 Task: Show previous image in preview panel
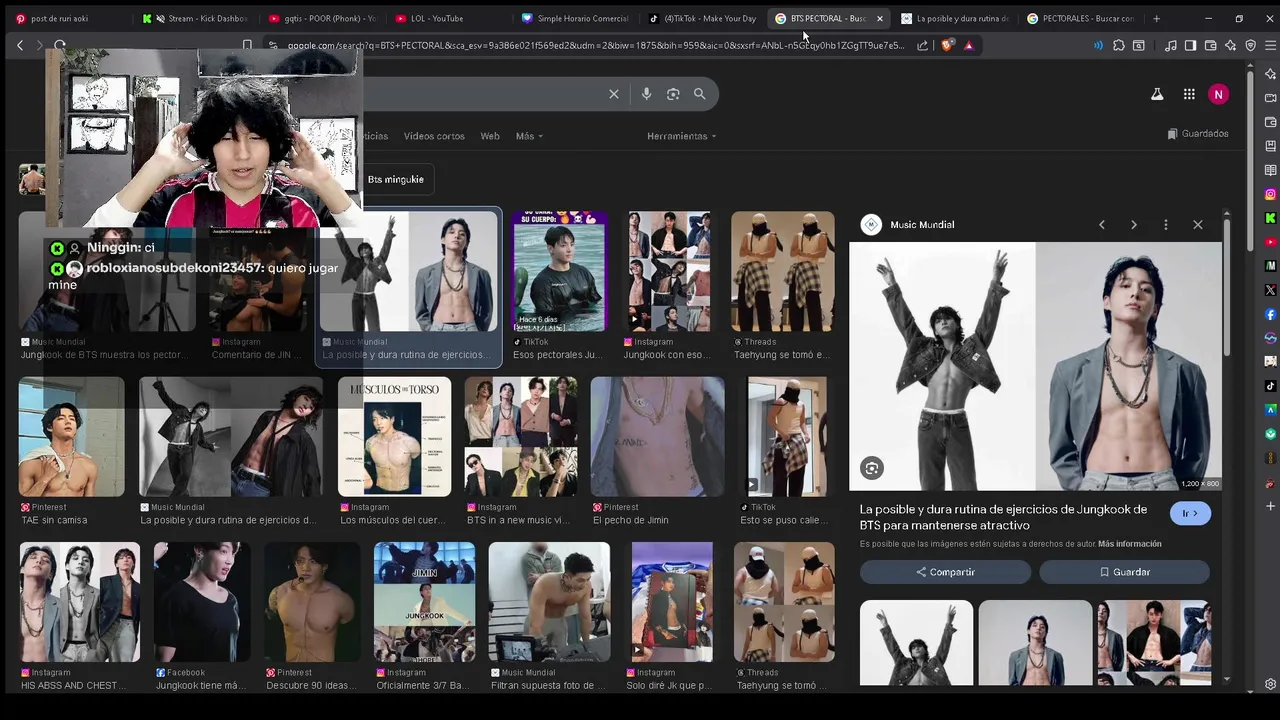pos(1102,225)
